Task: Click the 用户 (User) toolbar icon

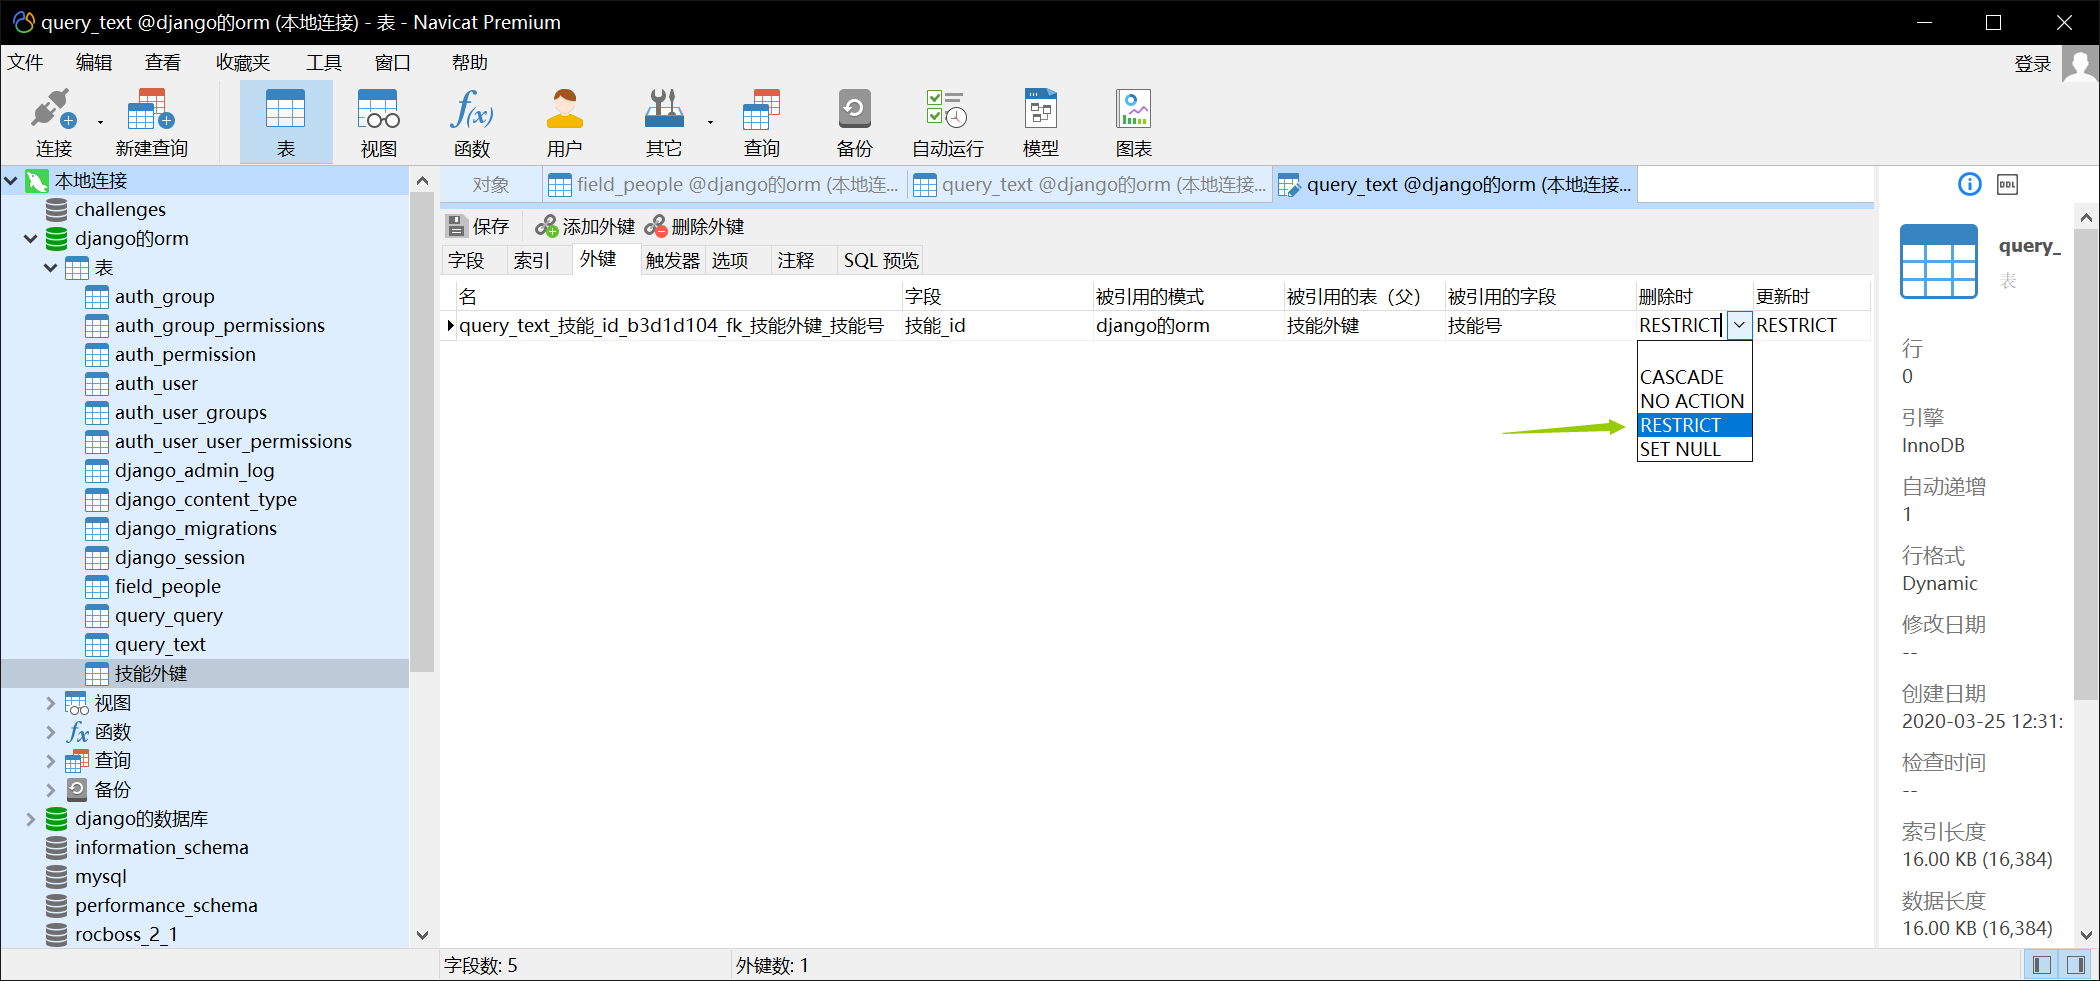Action: pyautogui.click(x=565, y=123)
